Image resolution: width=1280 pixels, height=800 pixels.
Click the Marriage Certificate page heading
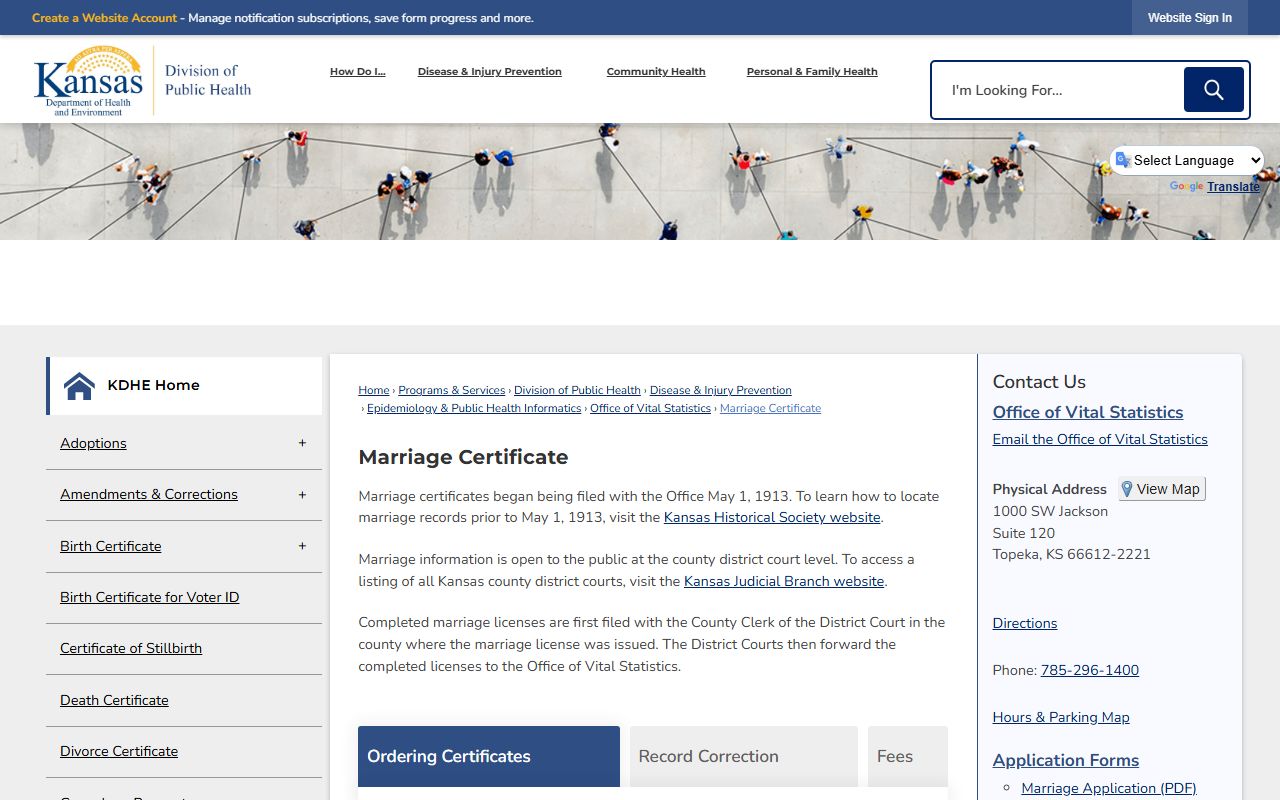(463, 457)
